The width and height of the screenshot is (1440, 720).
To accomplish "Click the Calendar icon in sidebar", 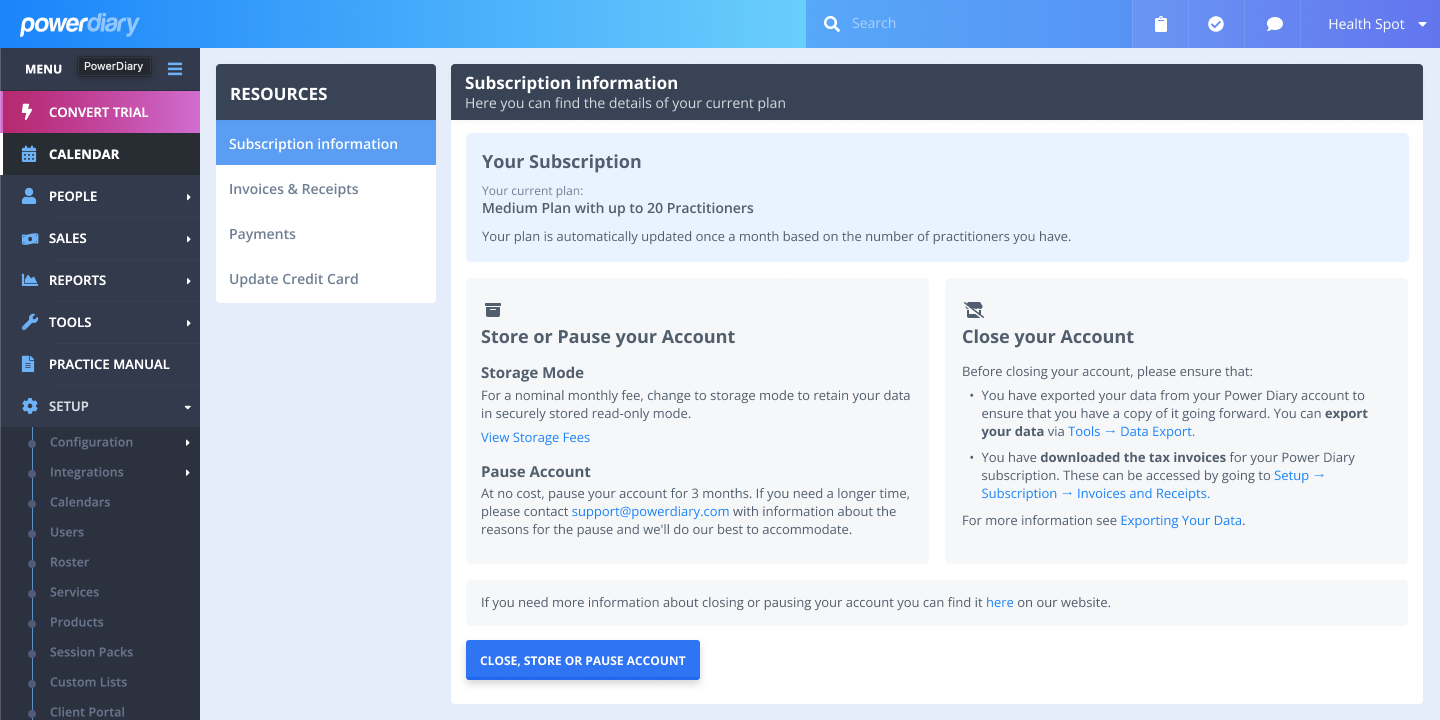I will [29, 154].
